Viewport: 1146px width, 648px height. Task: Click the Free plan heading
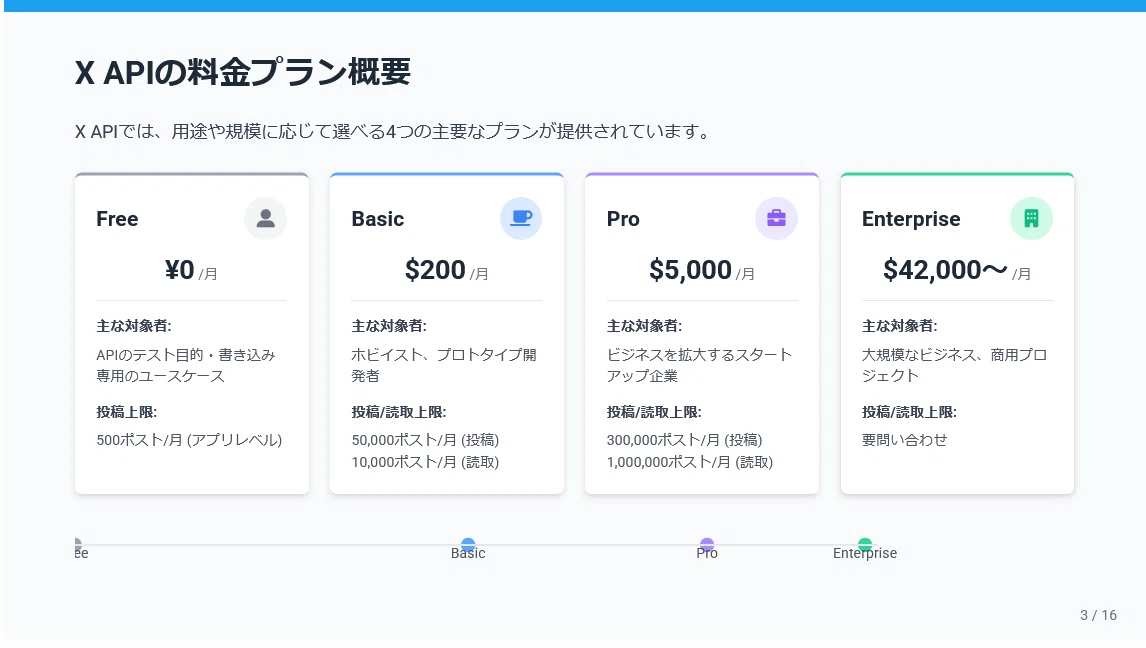pyautogui.click(x=117, y=218)
